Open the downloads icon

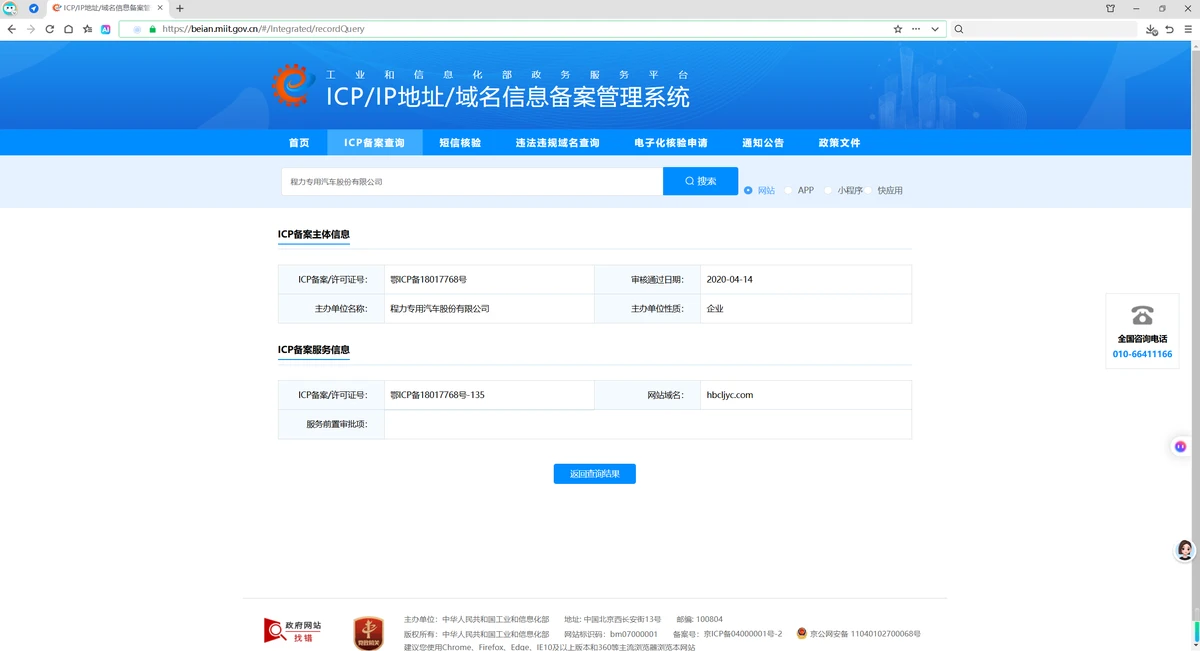[1151, 30]
